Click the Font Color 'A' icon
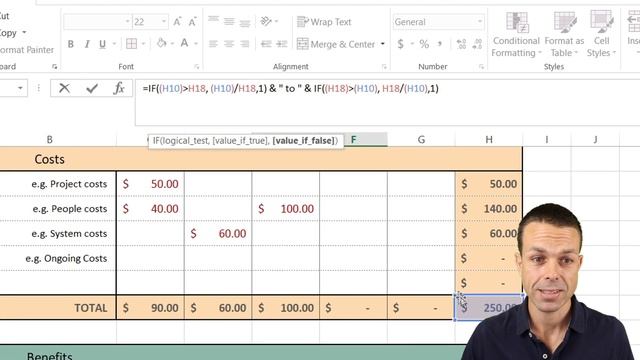The image size is (640, 360). (184, 43)
